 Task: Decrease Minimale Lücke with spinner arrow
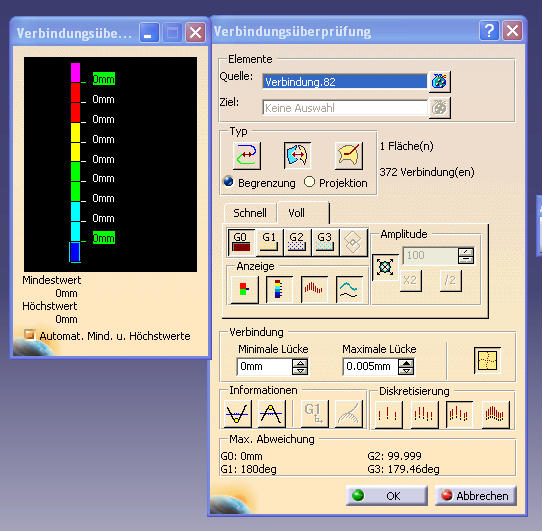point(300,371)
